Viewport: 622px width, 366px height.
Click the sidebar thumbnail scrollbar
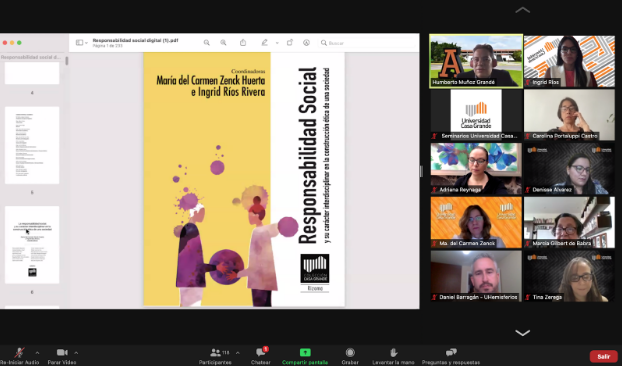click(67, 61)
